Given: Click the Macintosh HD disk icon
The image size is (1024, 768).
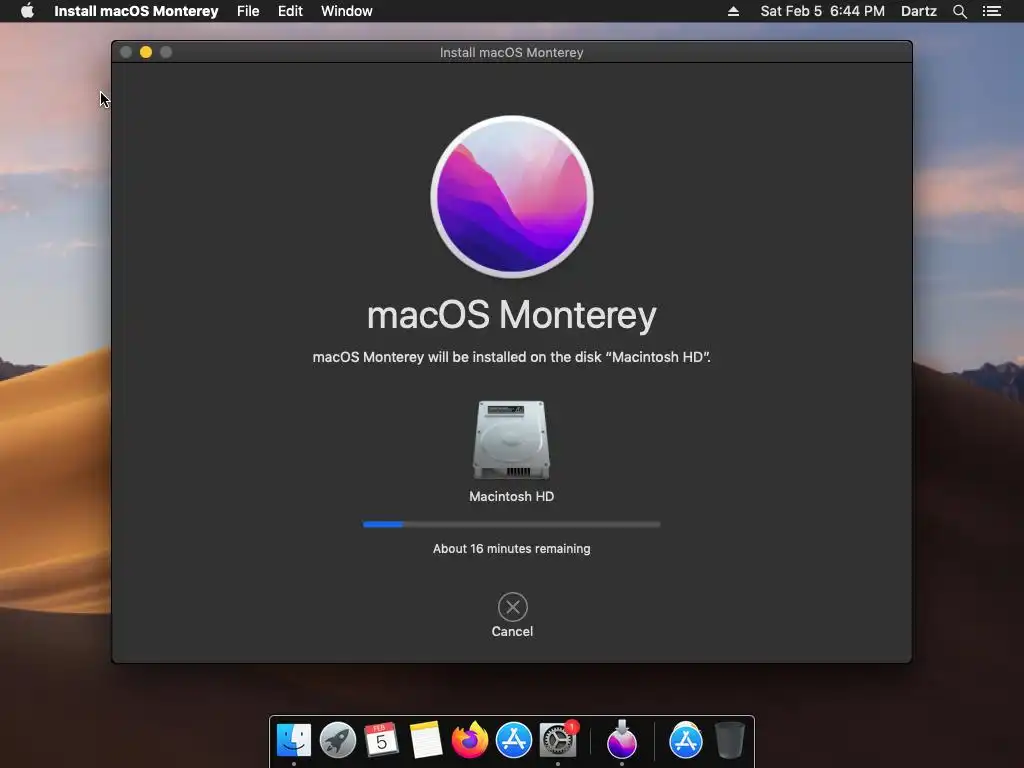Looking at the screenshot, I should [x=511, y=440].
